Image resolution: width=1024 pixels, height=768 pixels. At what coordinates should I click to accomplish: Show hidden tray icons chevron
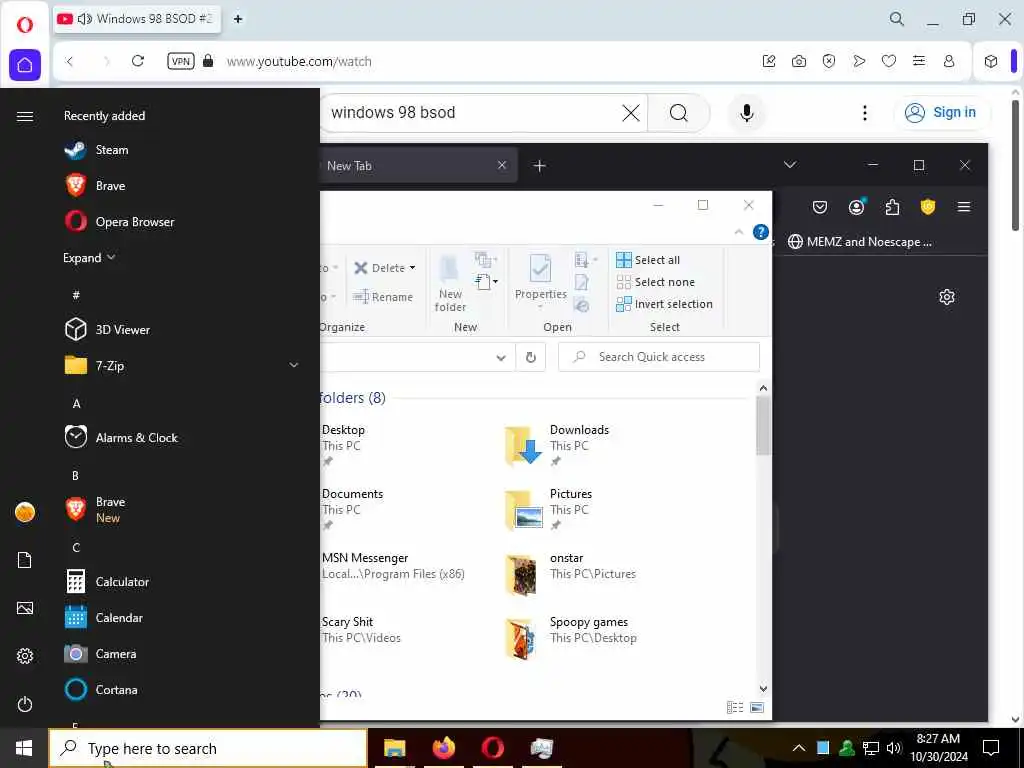click(799, 748)
